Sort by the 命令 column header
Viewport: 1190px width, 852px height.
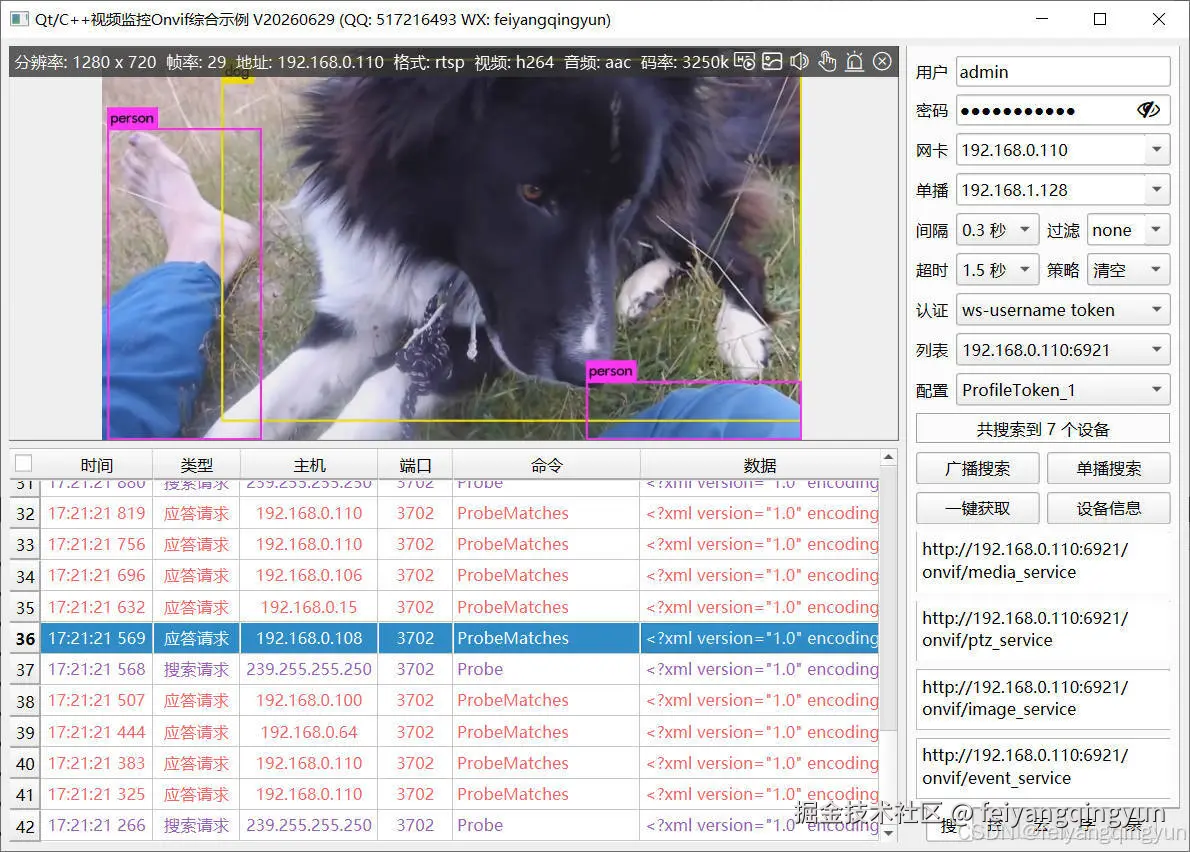(546, 464)
